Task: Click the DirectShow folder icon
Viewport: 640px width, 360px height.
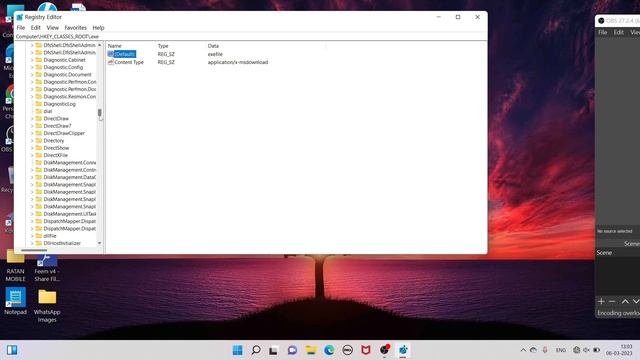Action: [39, 148]
